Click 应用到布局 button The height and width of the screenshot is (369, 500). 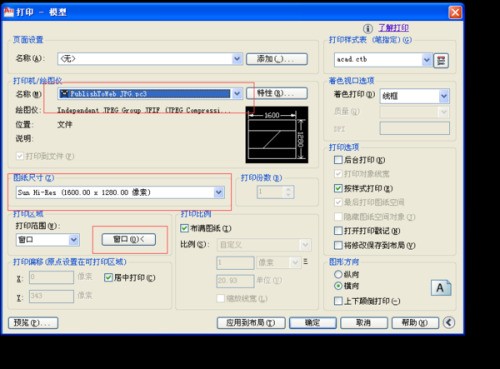tap(251, 323)
